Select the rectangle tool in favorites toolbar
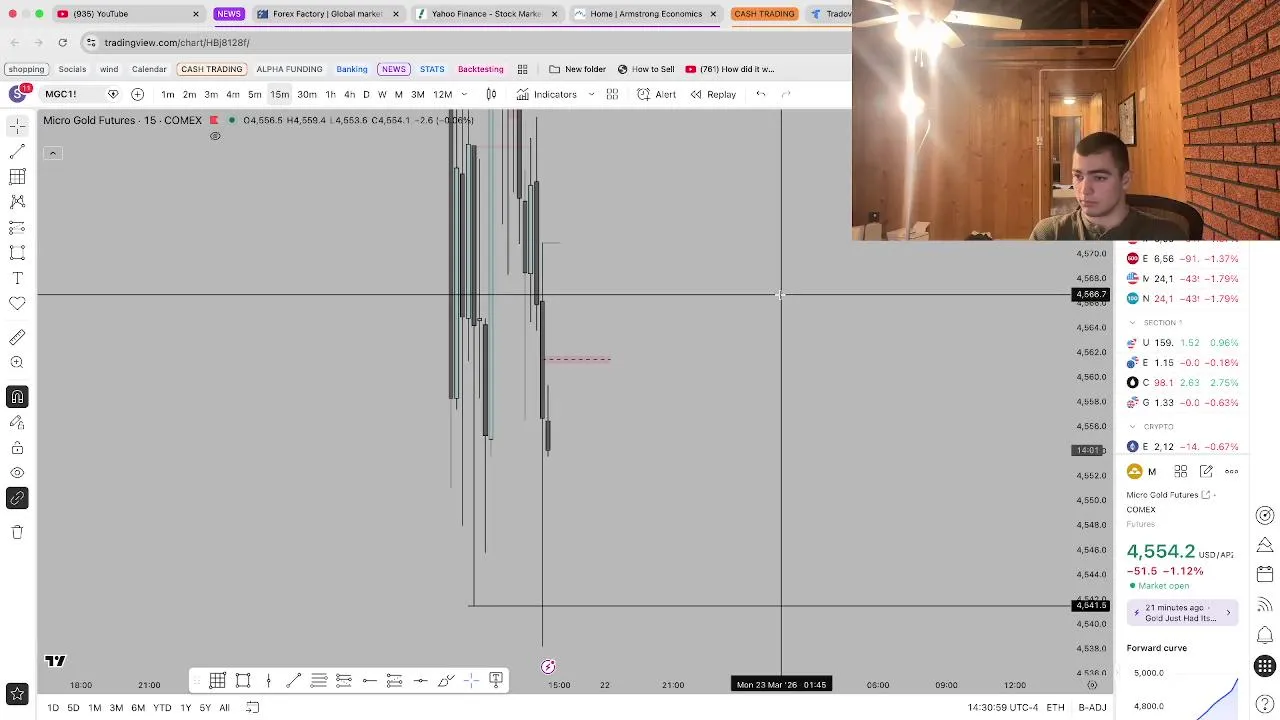 click(243, 681)
